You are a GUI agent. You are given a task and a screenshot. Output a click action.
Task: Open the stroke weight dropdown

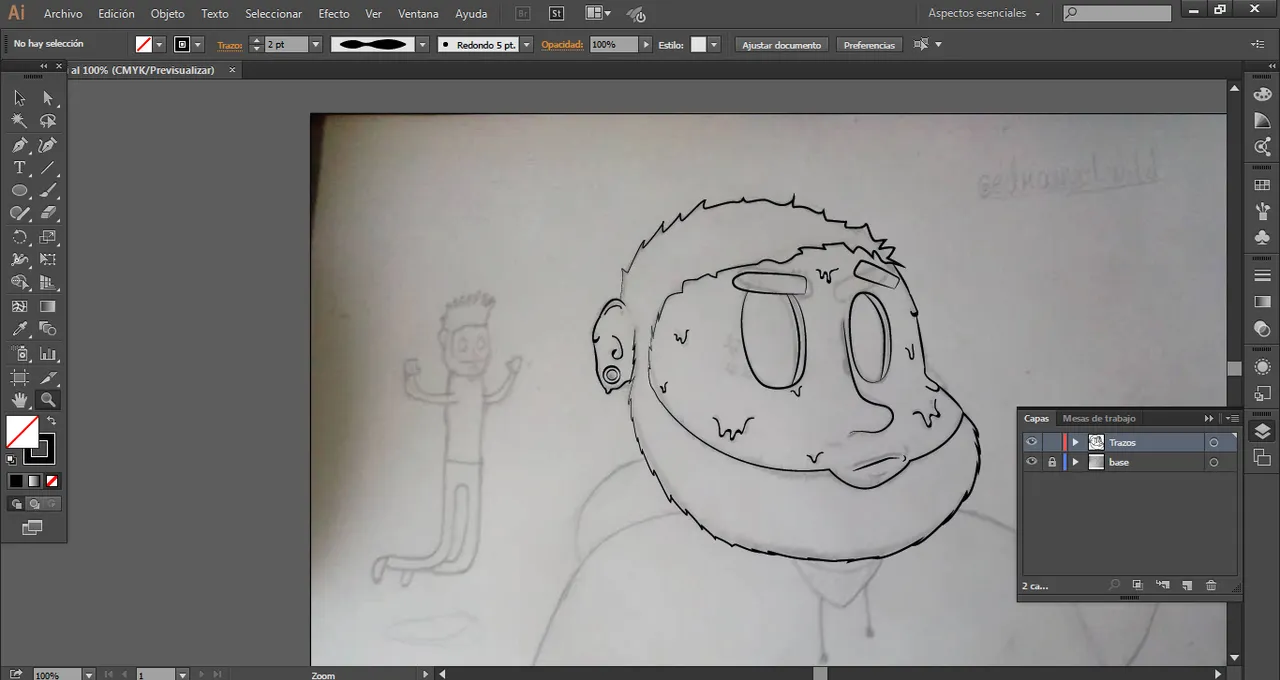pos(316,44)
